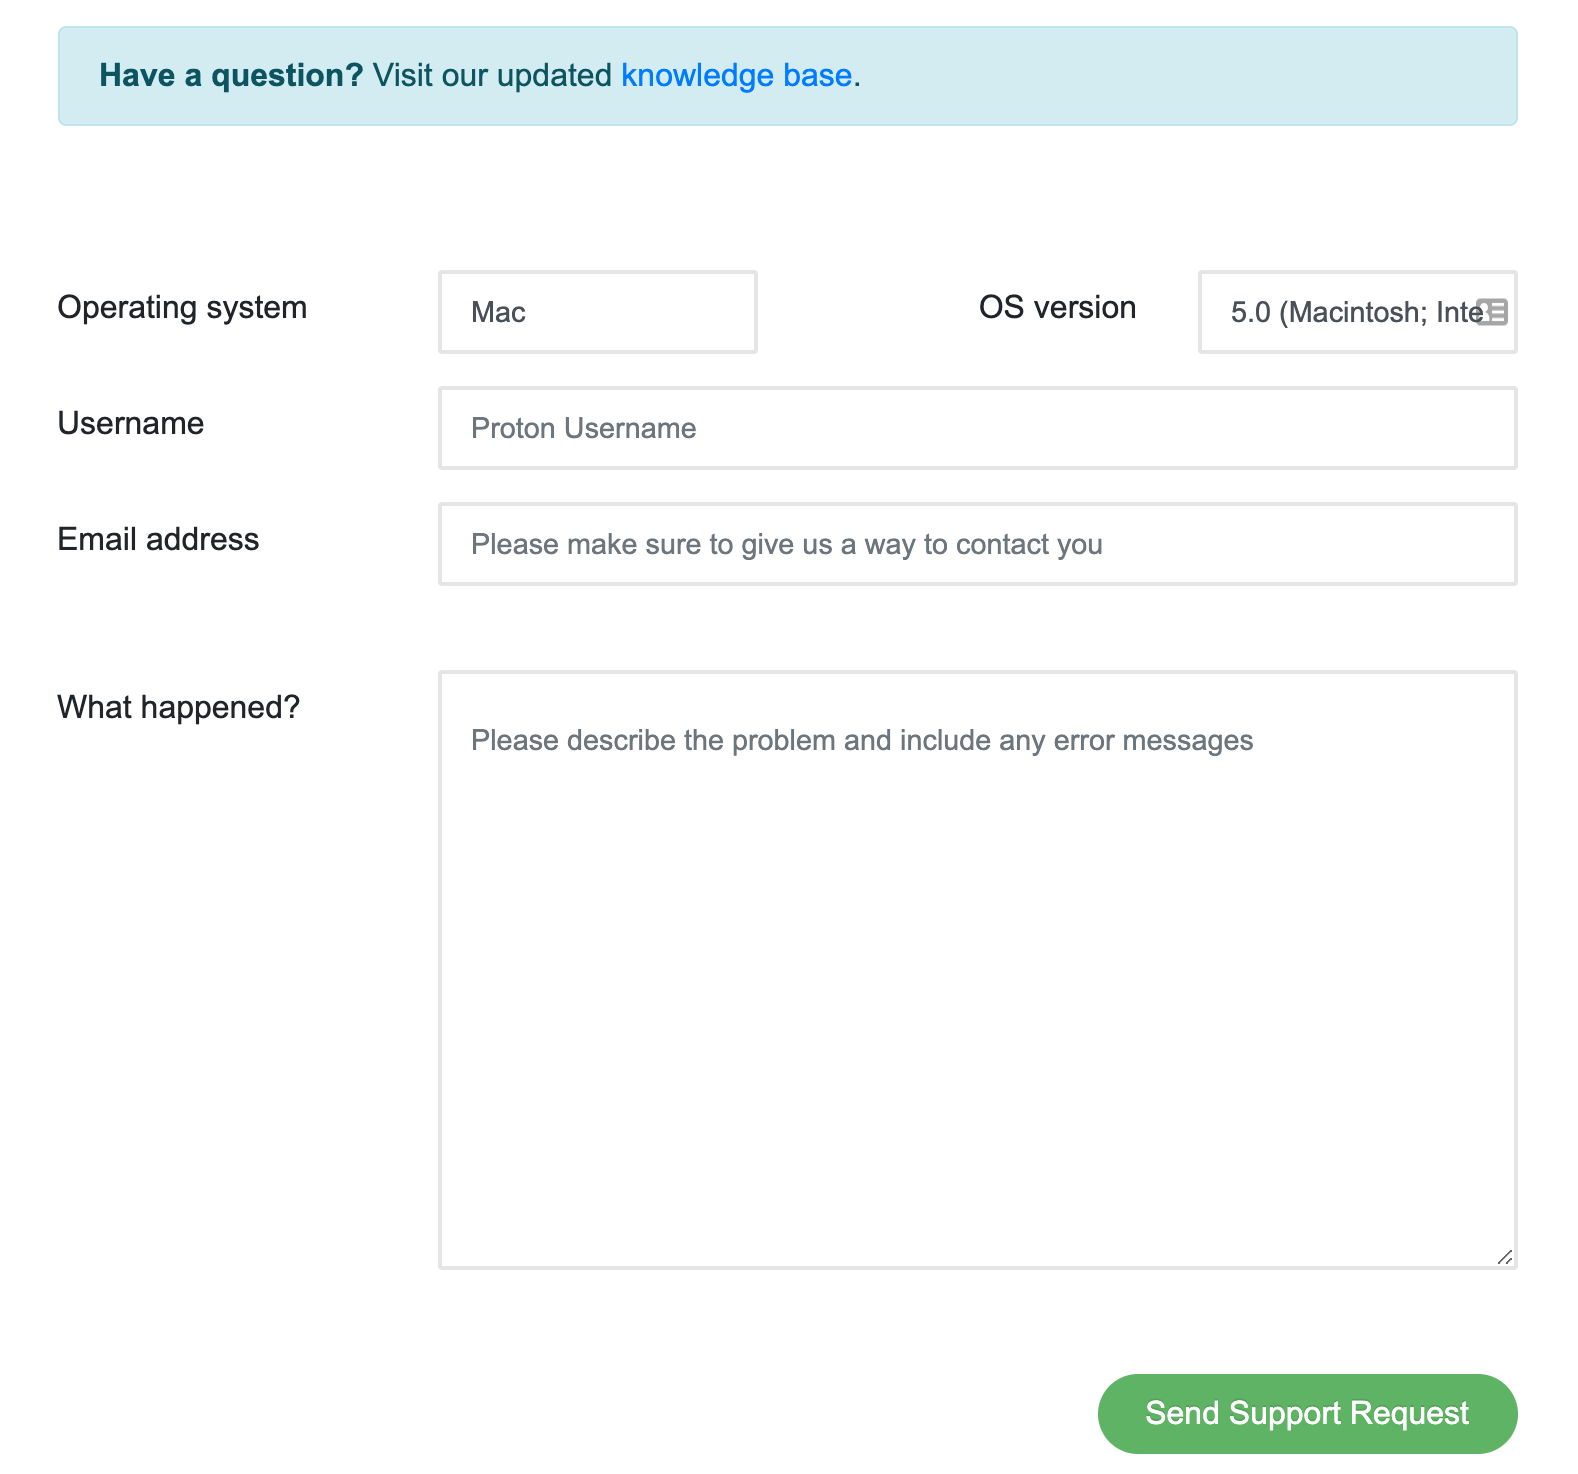
Task: Open the knowledge base link
Action: [x=737, y=76]
